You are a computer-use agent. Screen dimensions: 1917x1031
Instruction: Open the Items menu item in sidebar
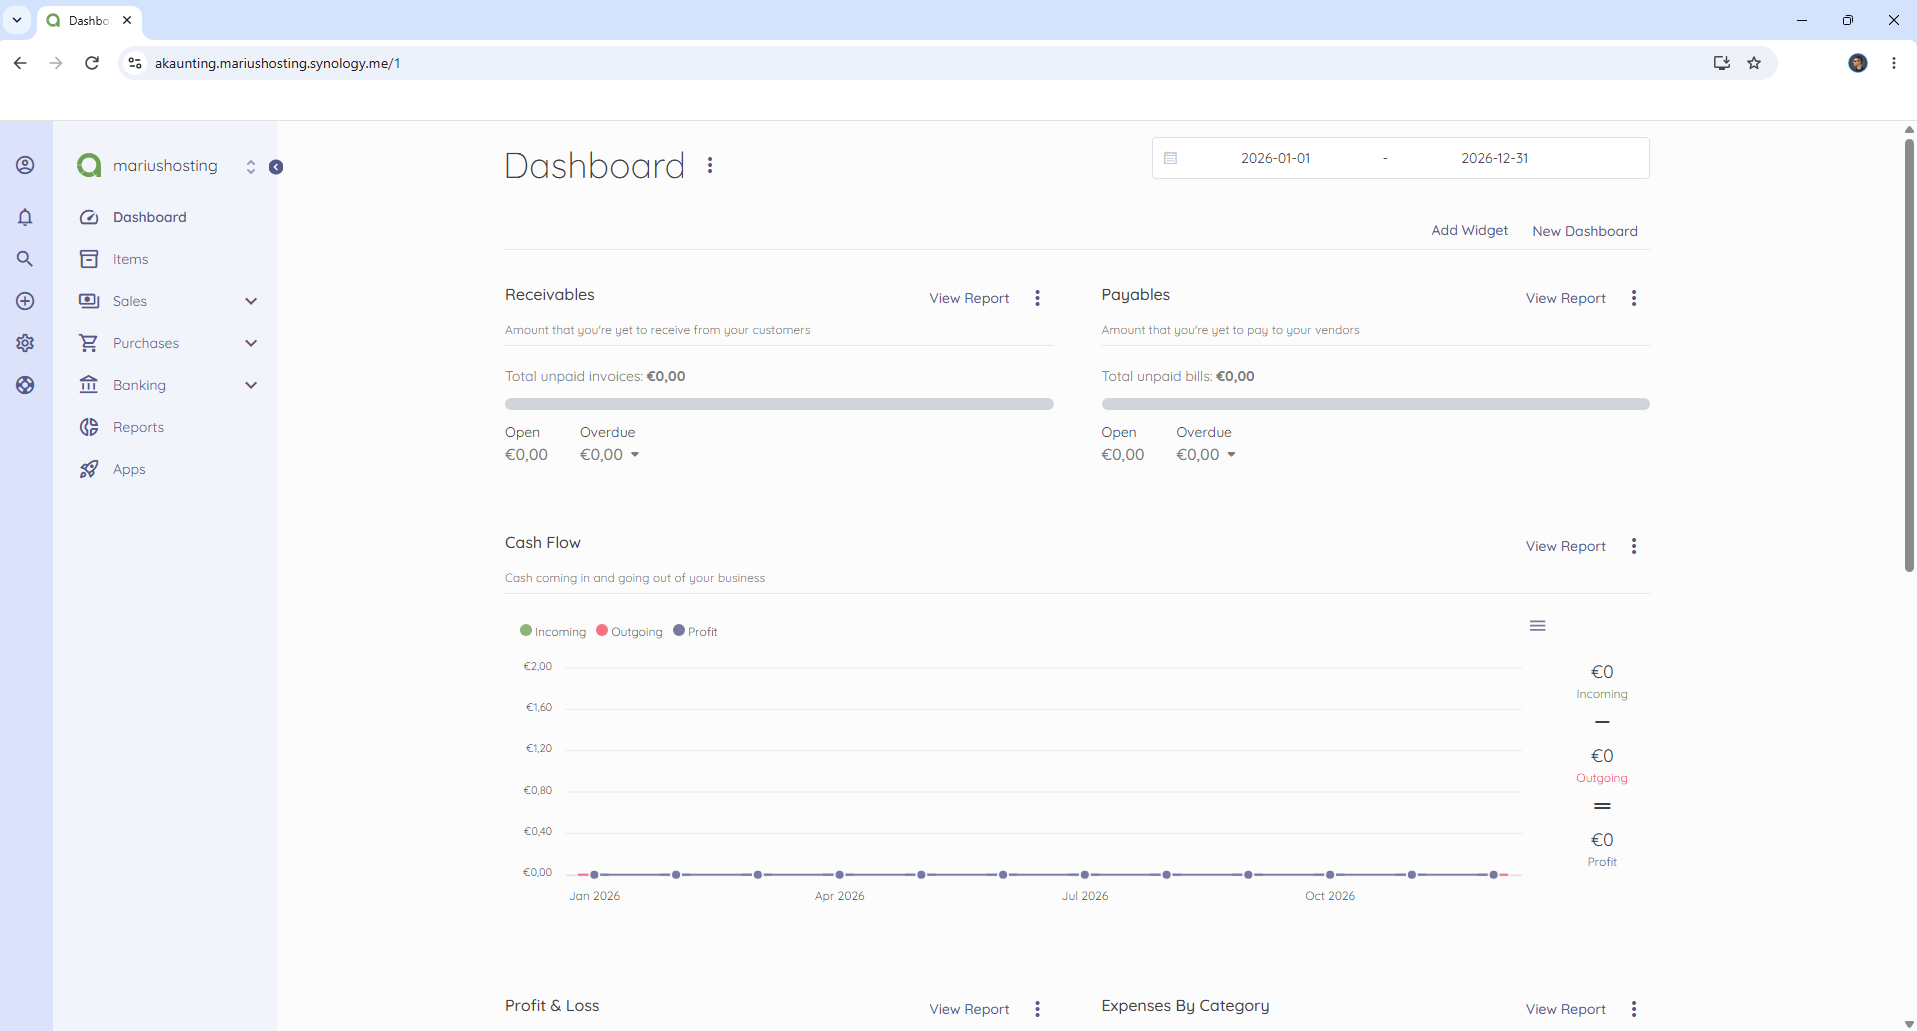coord(130,259)
